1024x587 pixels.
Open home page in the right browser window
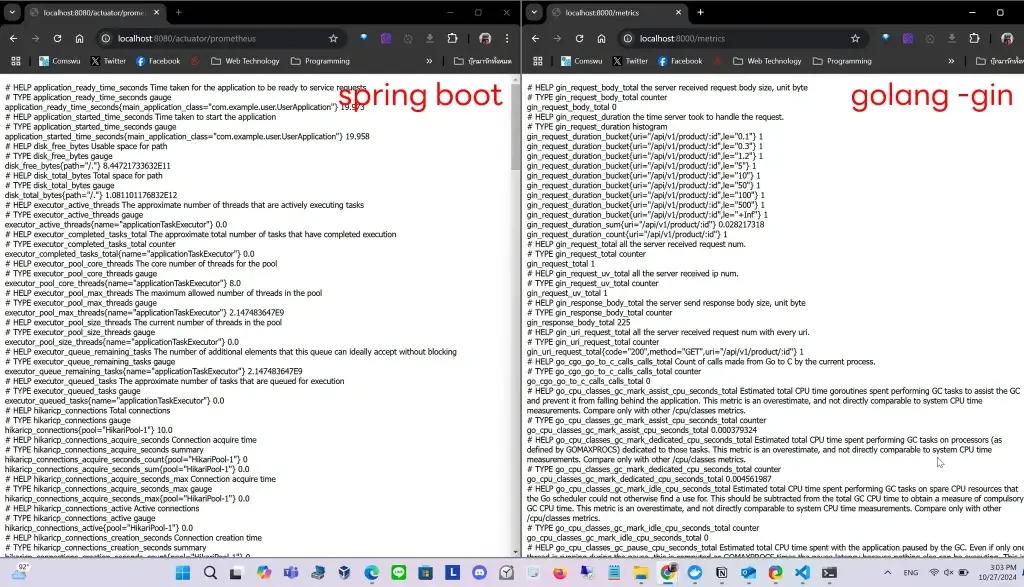(601, 39)
